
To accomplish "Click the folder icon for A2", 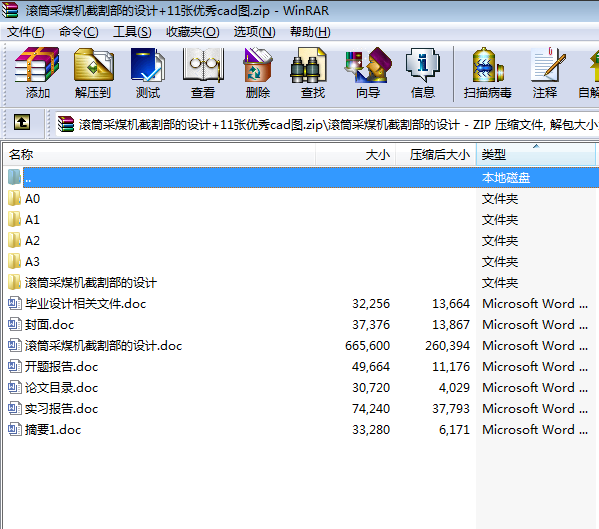I will [x=15, y=240].
